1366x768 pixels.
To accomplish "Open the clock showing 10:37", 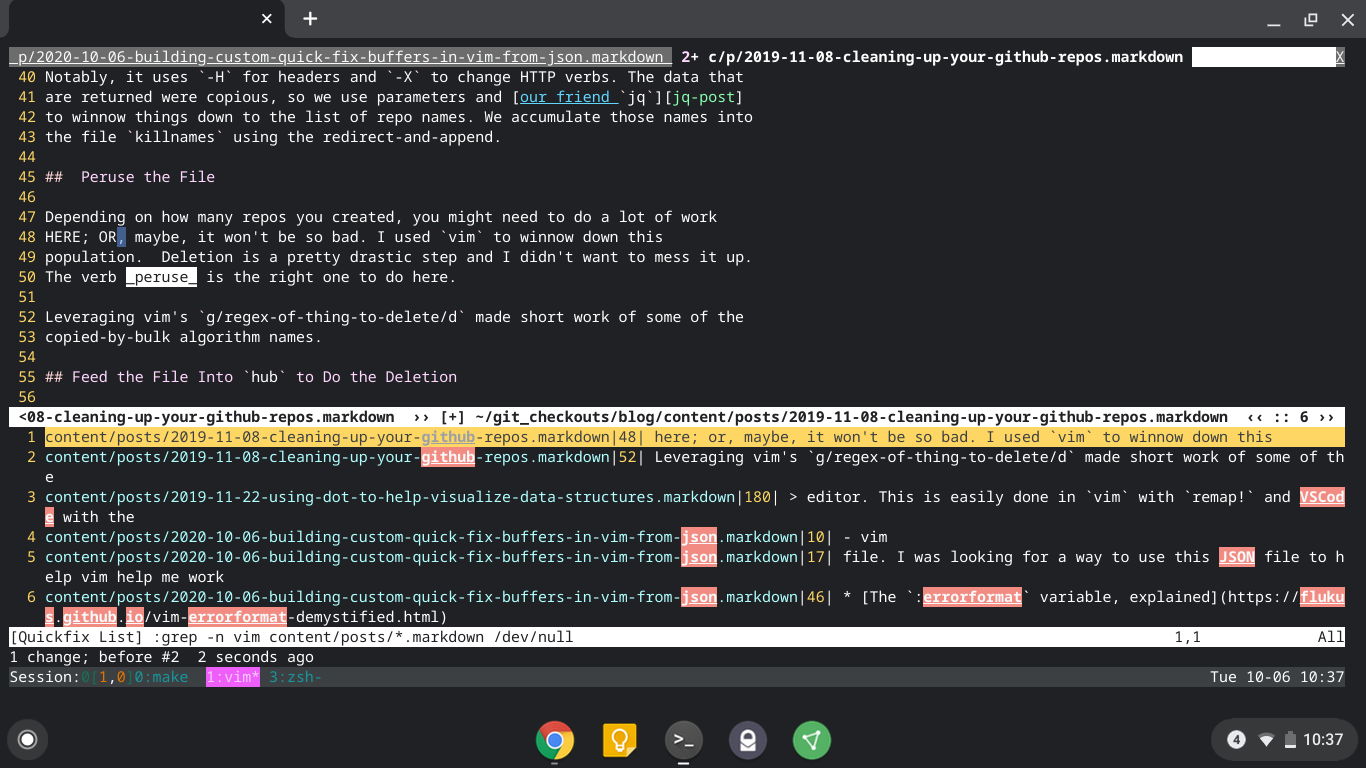I will pyautogui.click(x=1323, y=740).
